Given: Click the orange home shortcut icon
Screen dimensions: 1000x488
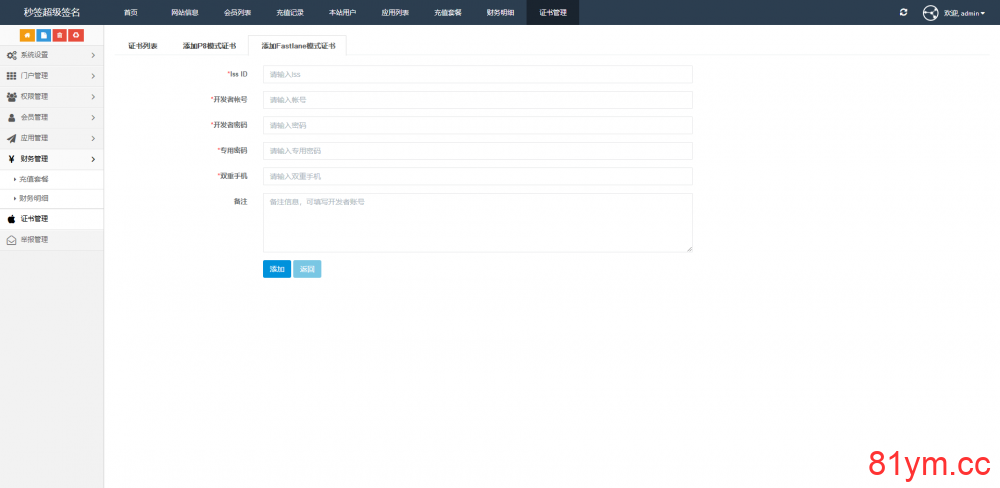Looking at the screenshot, I should tap(27, 35).
